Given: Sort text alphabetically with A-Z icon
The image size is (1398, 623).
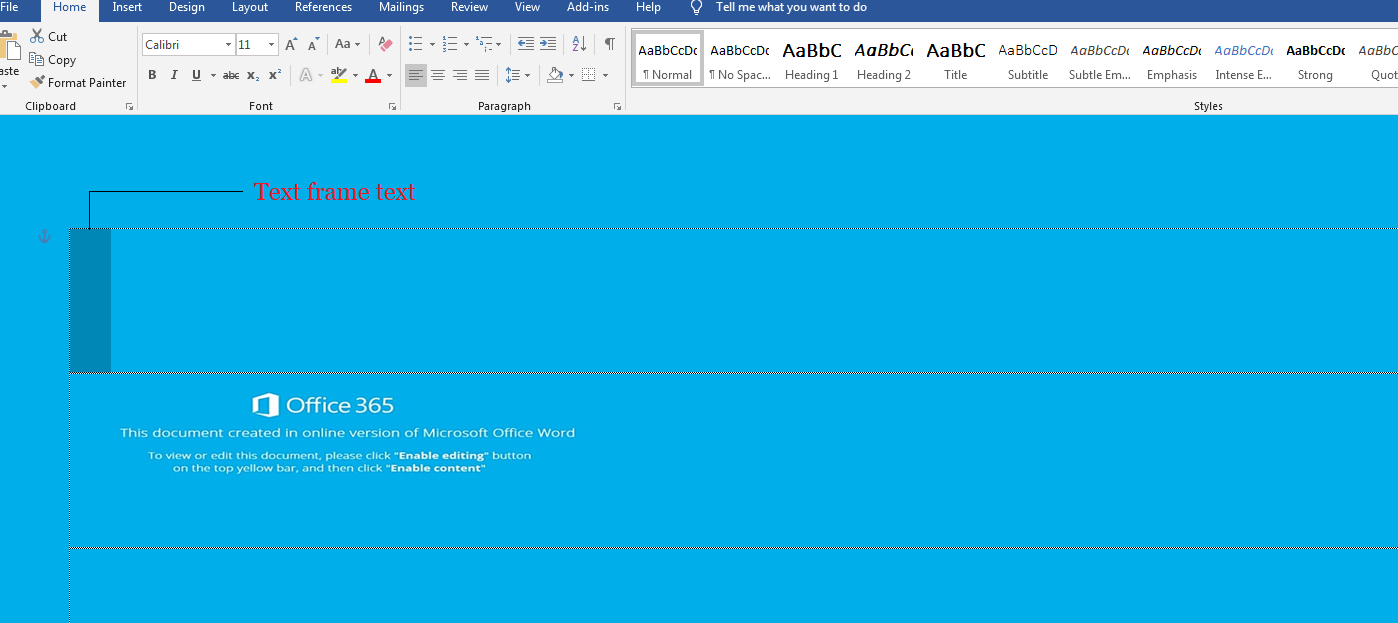Looking at the screenshot, I should (579, 44).
